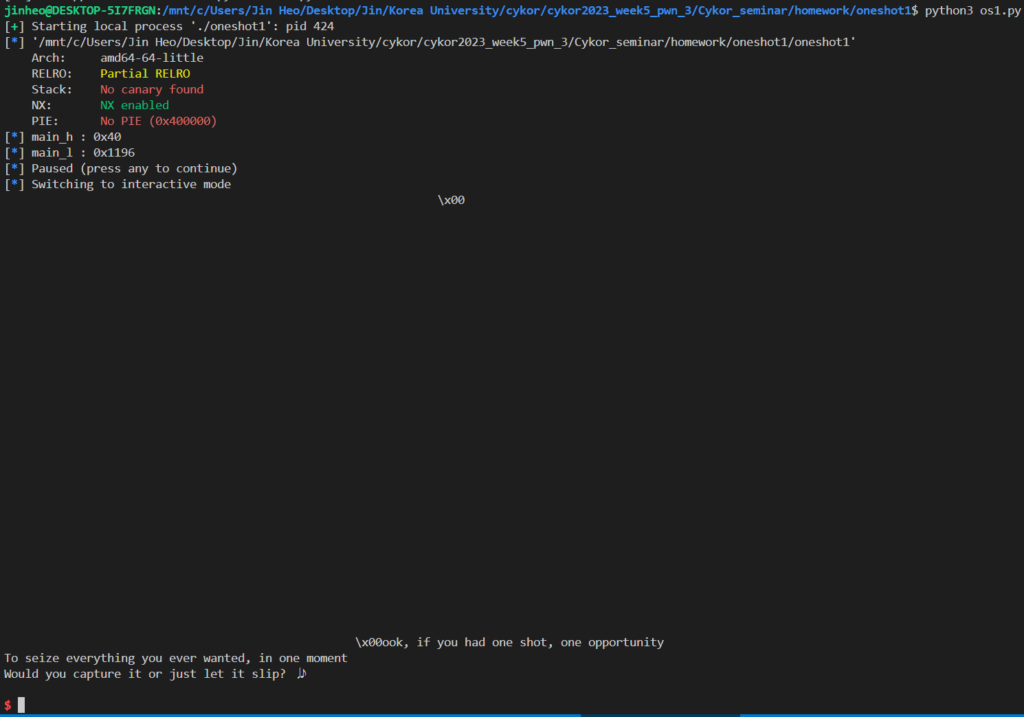The image size is (1024, 717).
Task: Click the 'main_h : 0x40' line
Action: pyautogui.click(x=63, y=136)
